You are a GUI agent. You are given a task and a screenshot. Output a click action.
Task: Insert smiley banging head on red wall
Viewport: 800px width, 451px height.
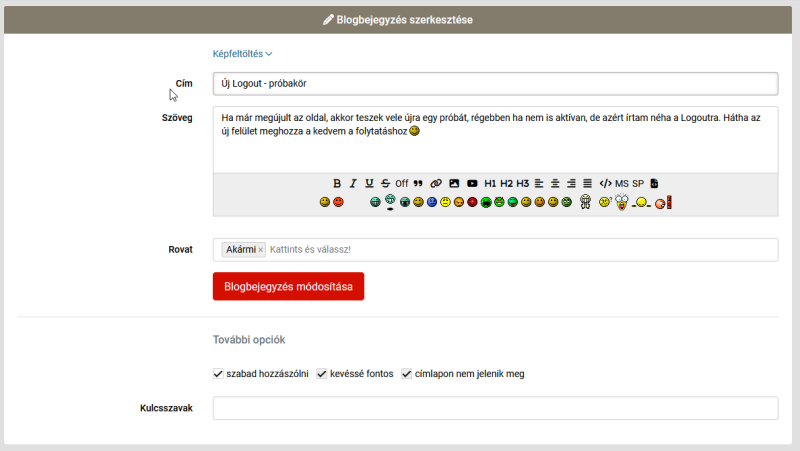(x=663, y=203)
